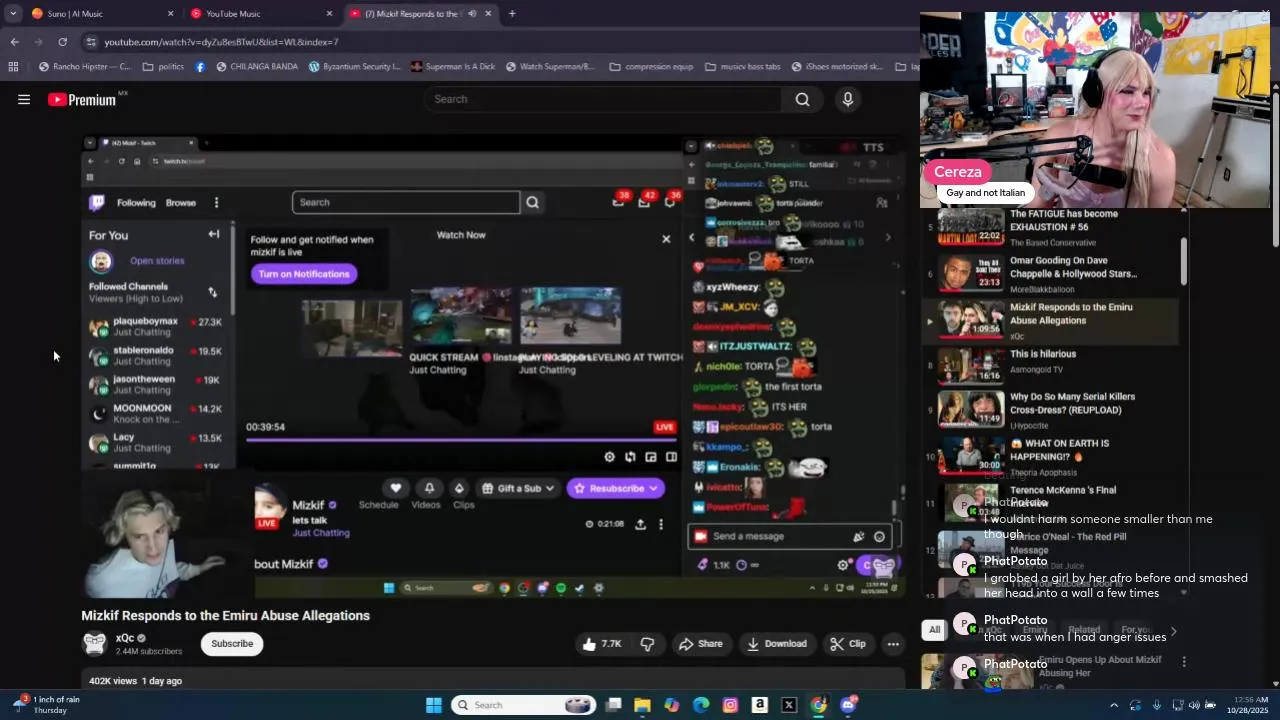Viewport: 1280px width, 720px height.
Task: Subscribe to the xQc channel
Action: [x=232, y=643]
